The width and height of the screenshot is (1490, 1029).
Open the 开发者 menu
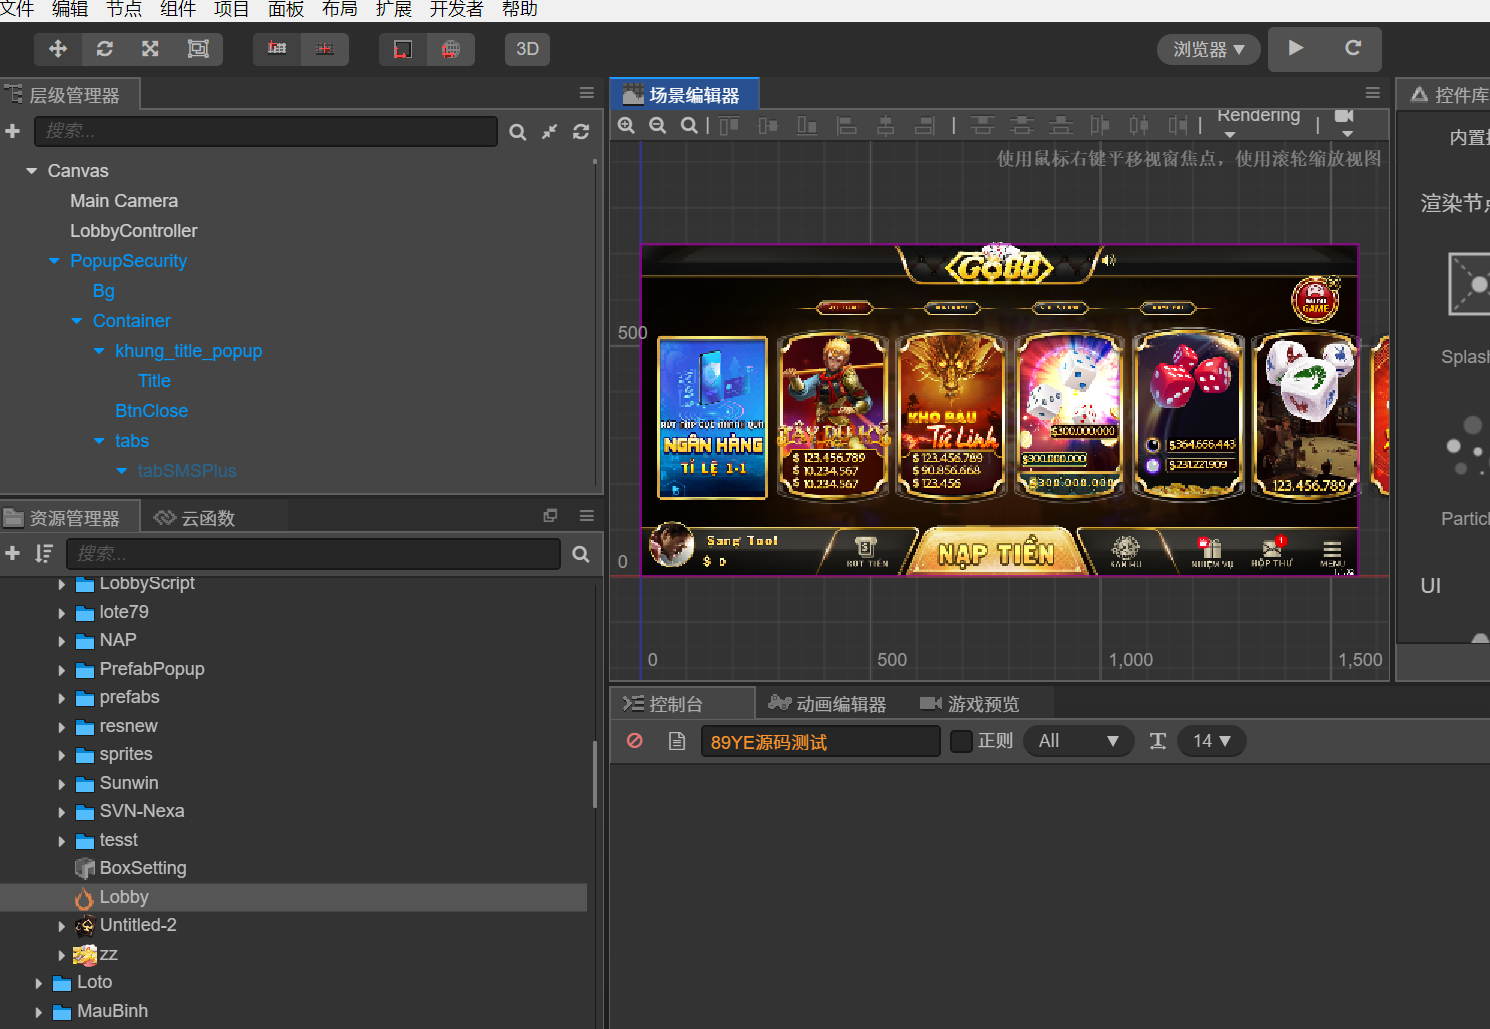point(456,9)
